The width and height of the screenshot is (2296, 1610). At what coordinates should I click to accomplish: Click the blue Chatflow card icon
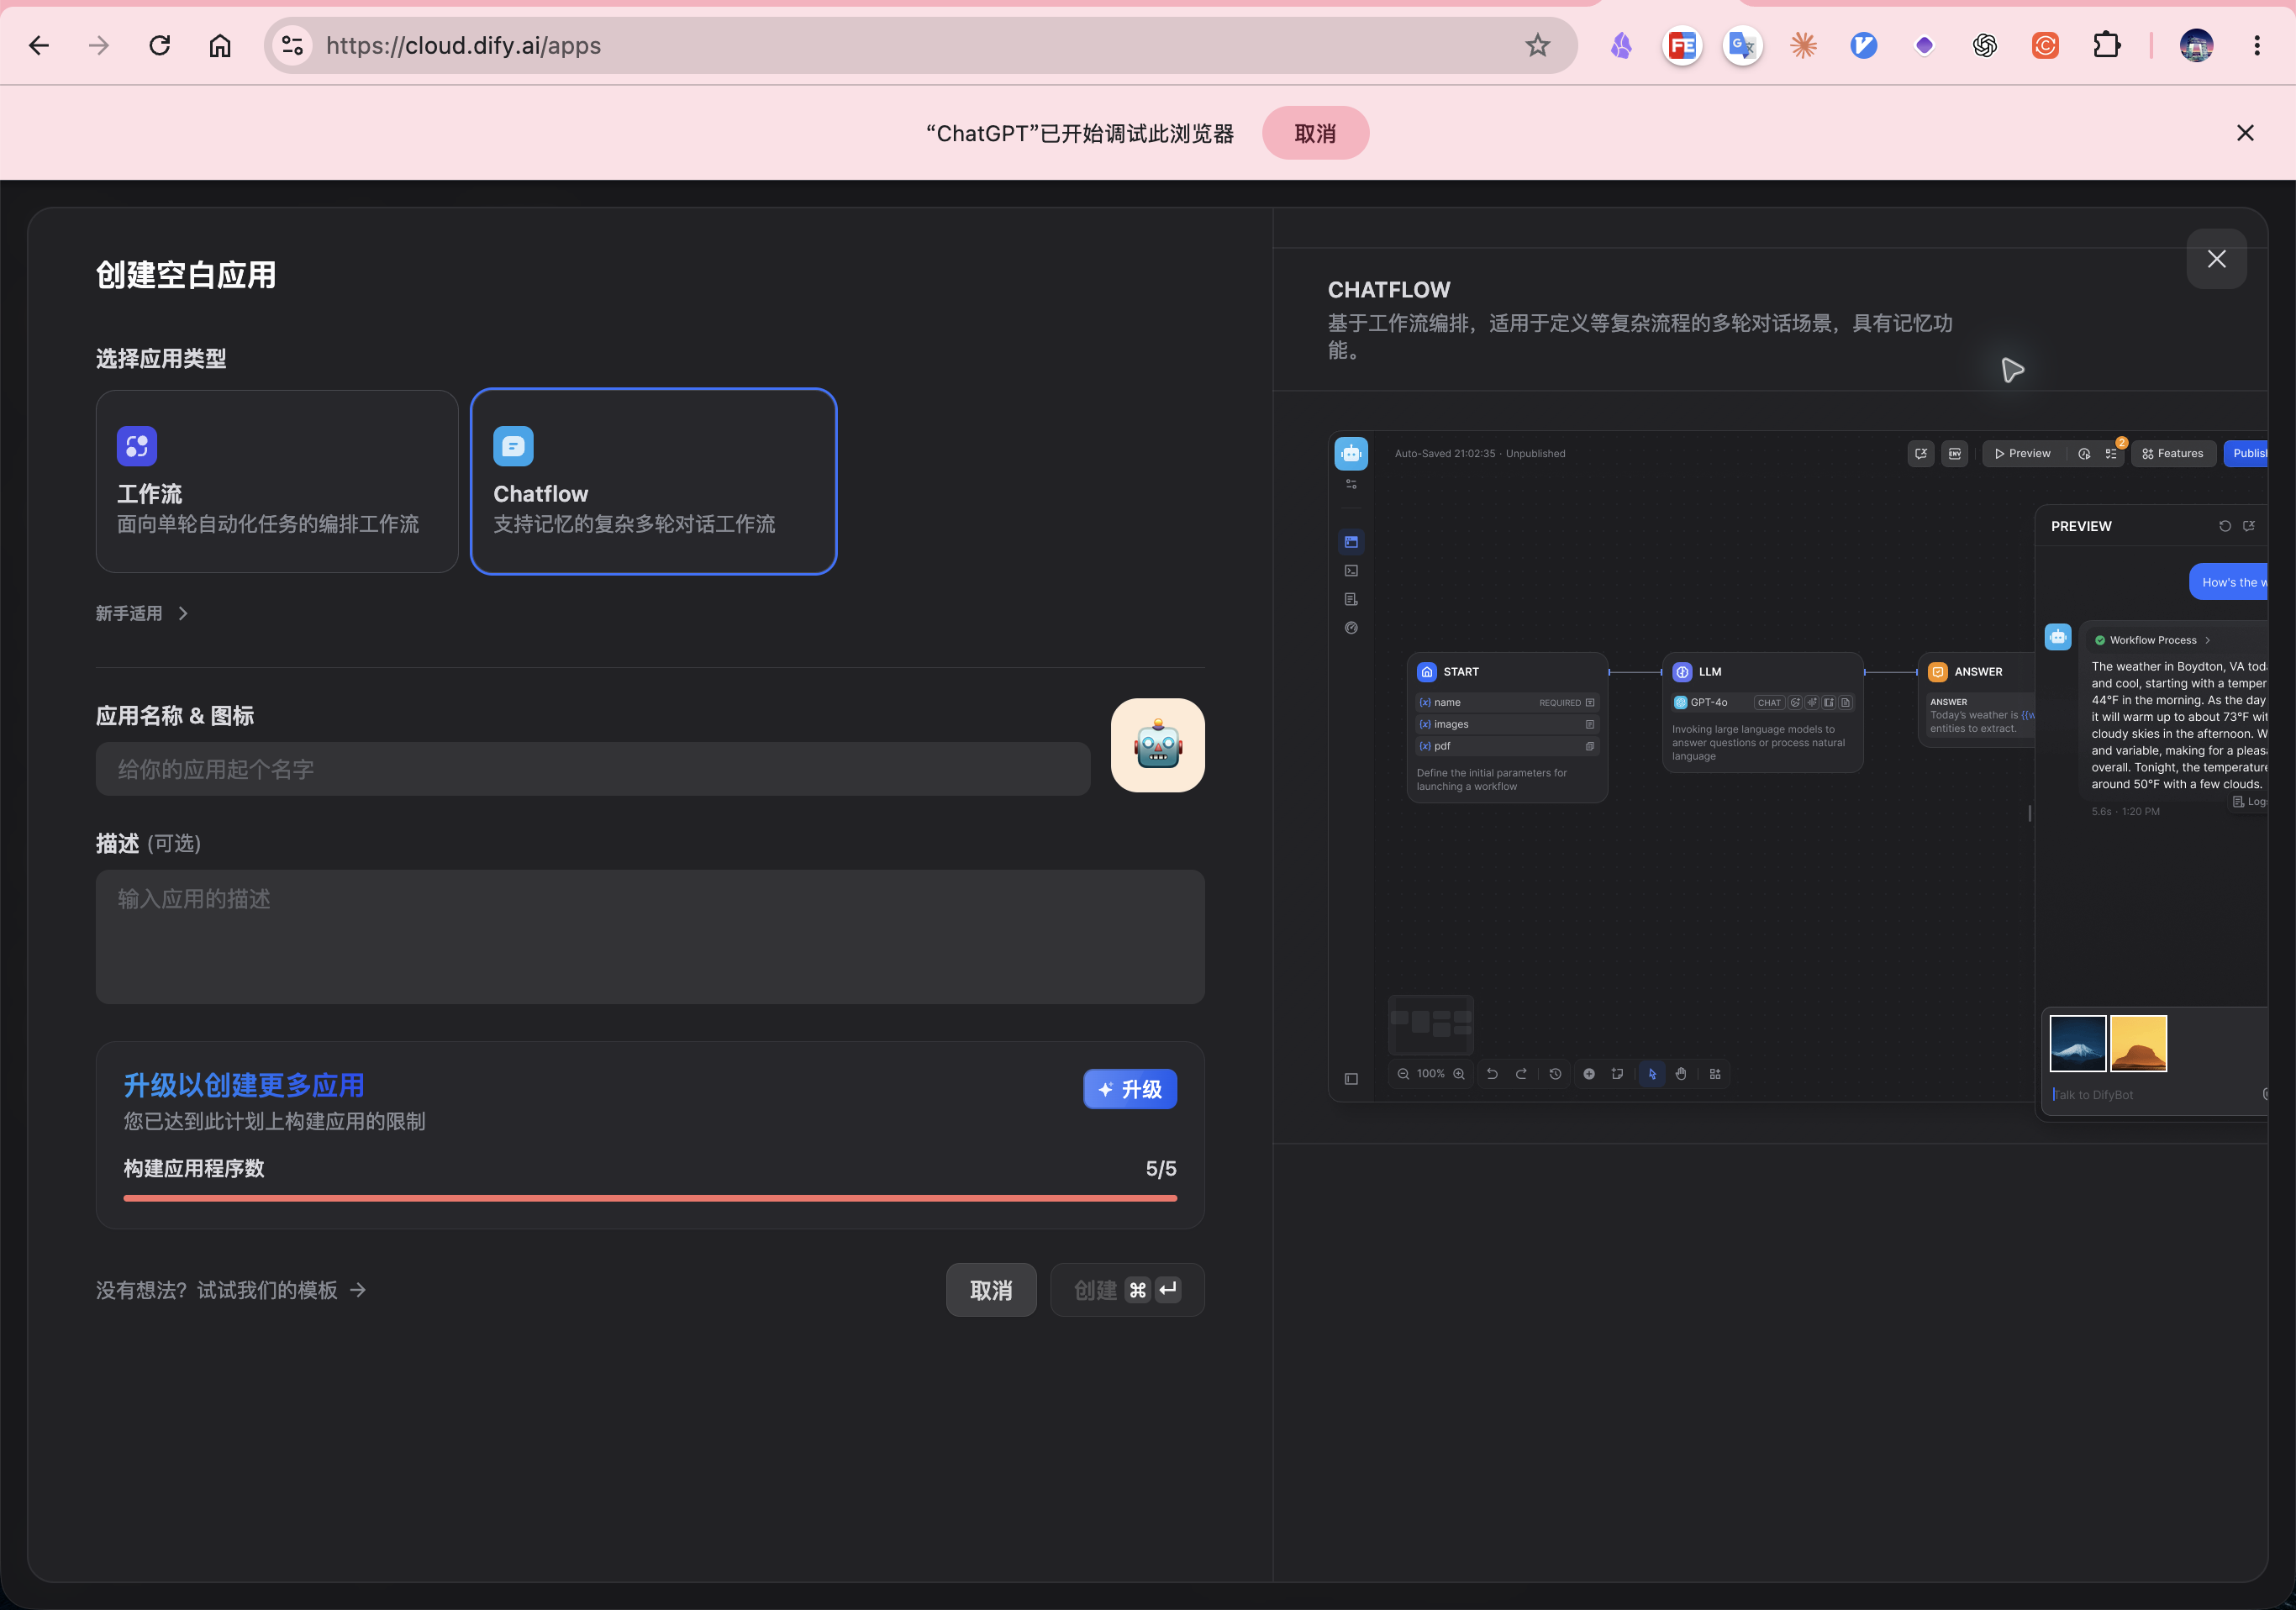[513, 446]
